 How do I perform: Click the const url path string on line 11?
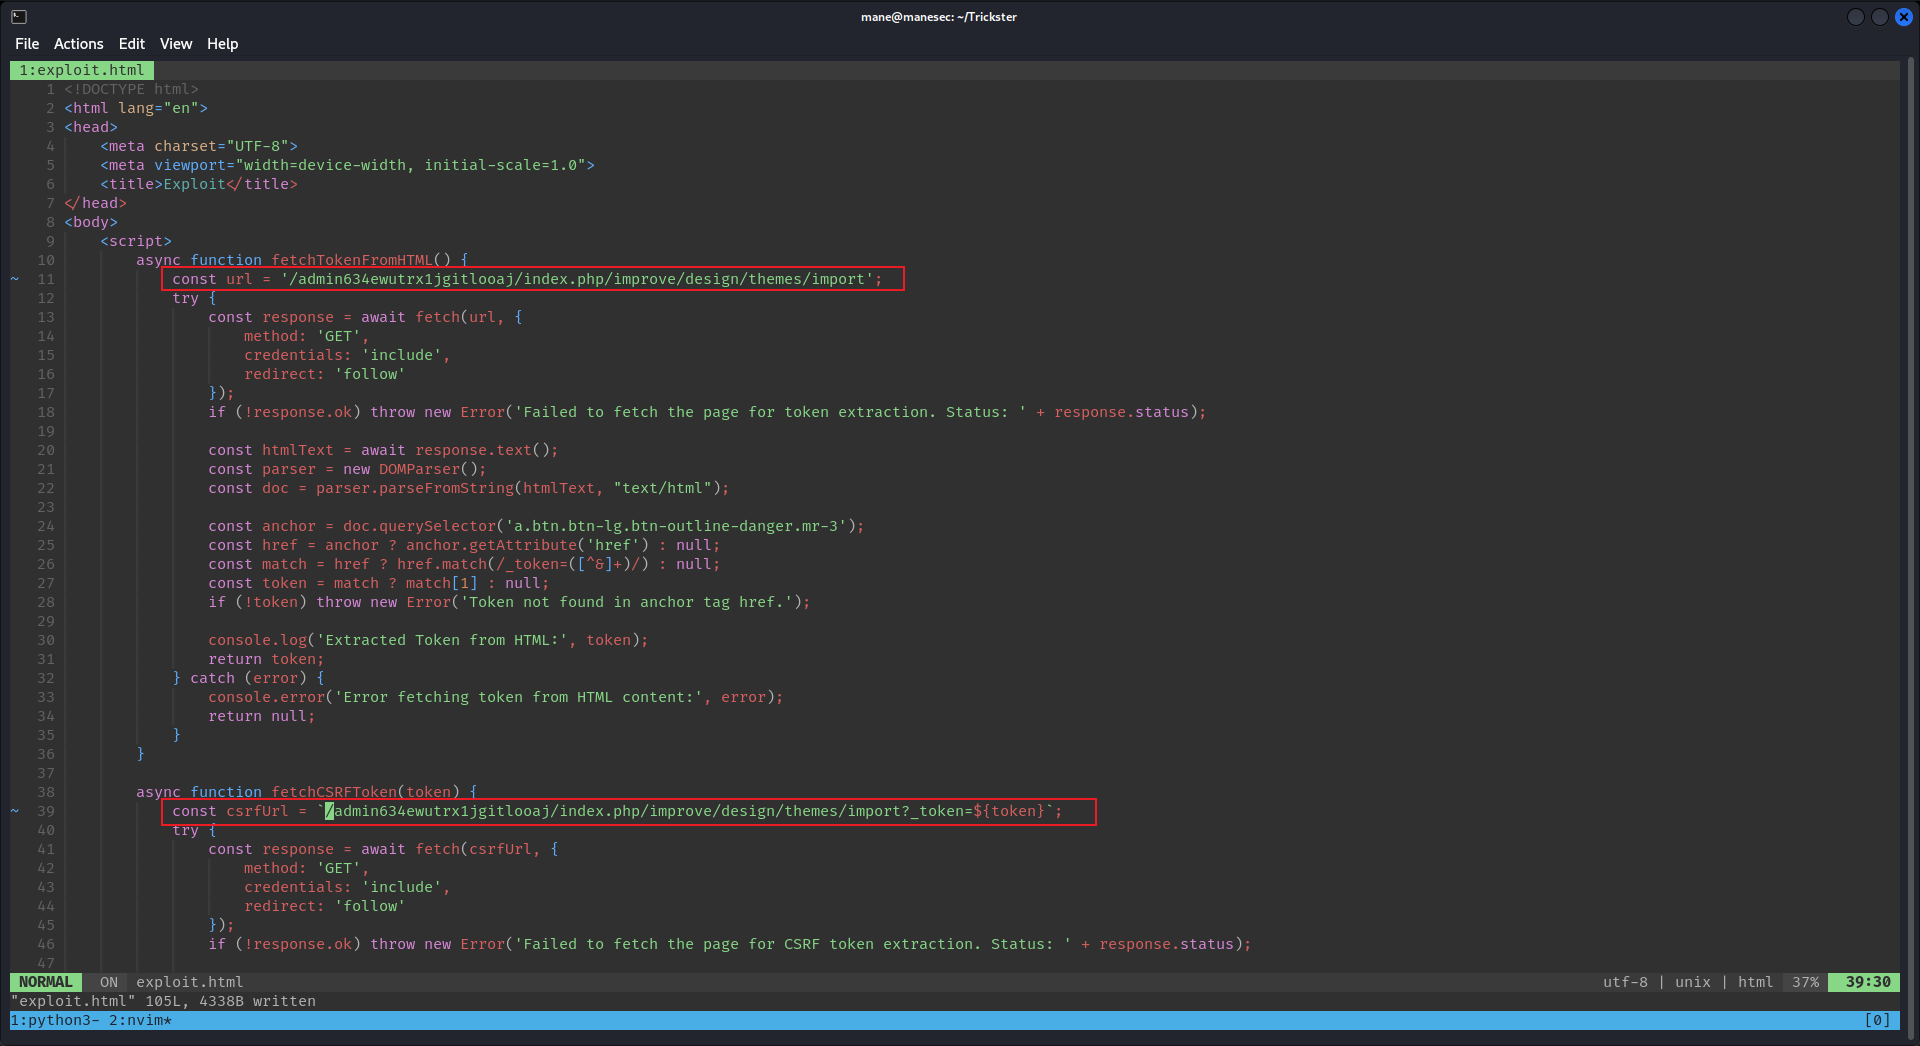tap(577, 279)
